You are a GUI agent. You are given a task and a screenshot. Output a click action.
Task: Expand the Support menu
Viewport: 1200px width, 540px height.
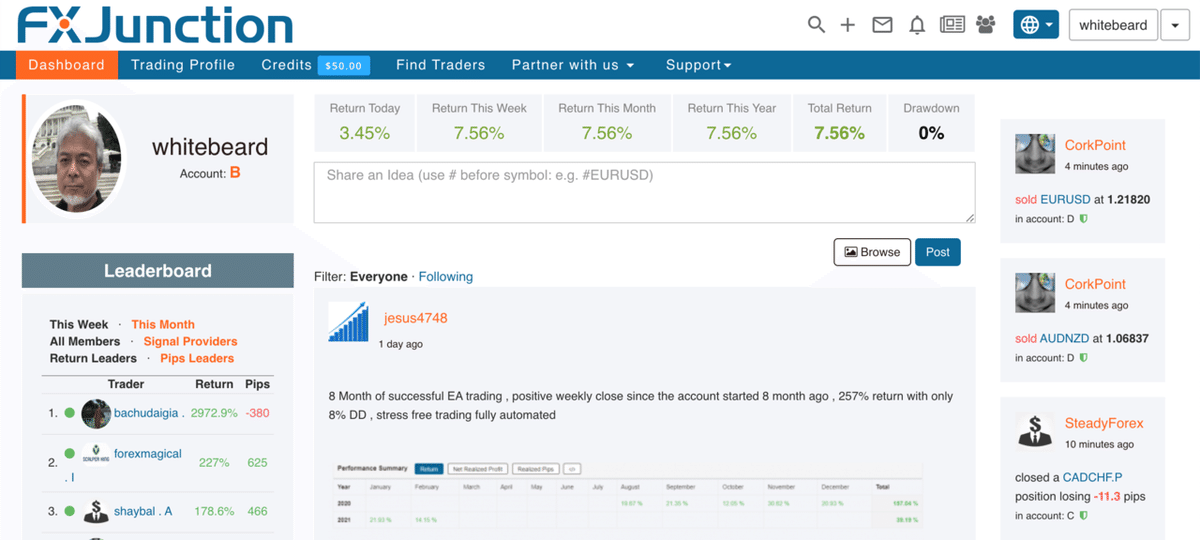click(699, 65)
